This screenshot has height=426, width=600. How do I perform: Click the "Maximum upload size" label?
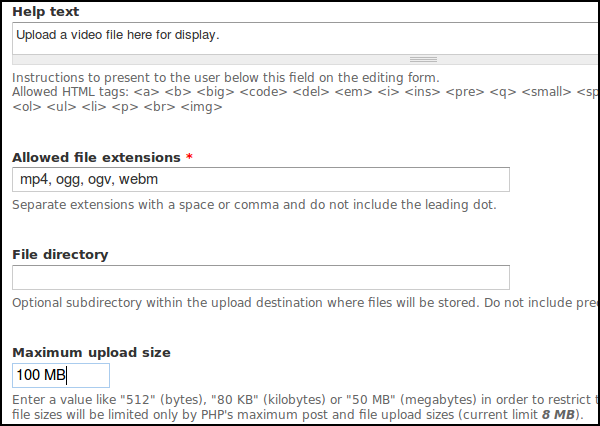[x=91, y=353]
